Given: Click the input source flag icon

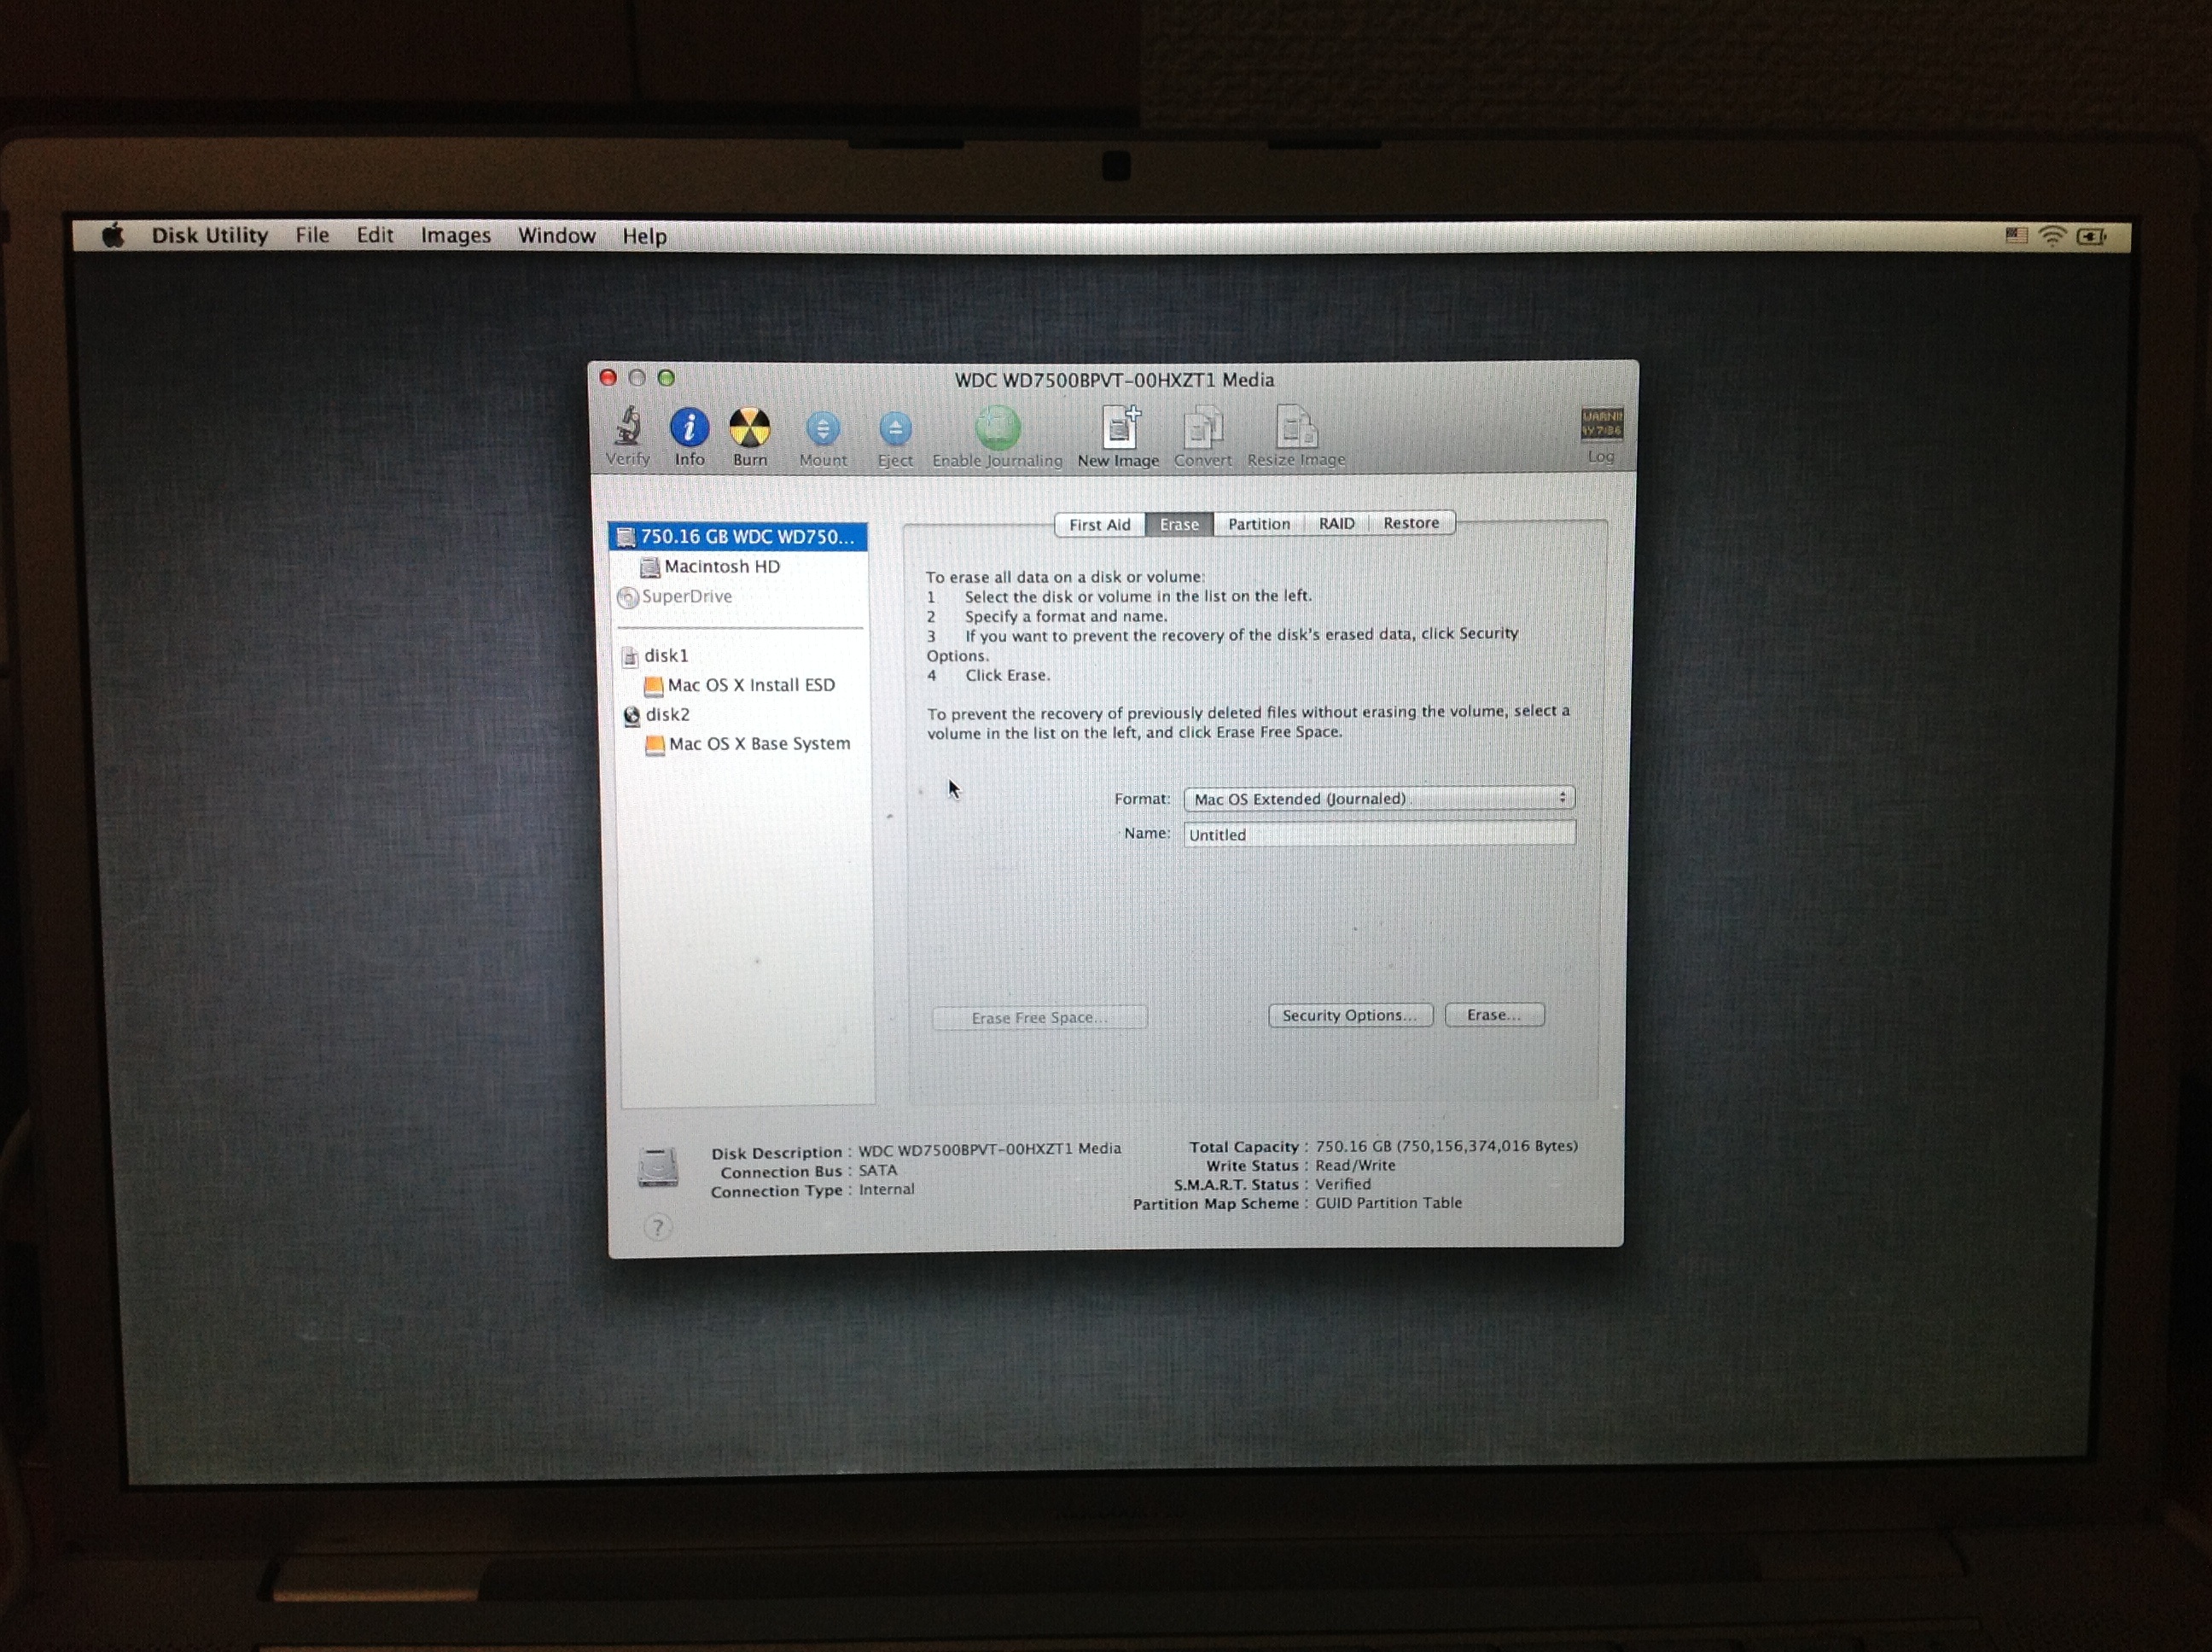Looking at the screenshot, I should pos(2016,235).
